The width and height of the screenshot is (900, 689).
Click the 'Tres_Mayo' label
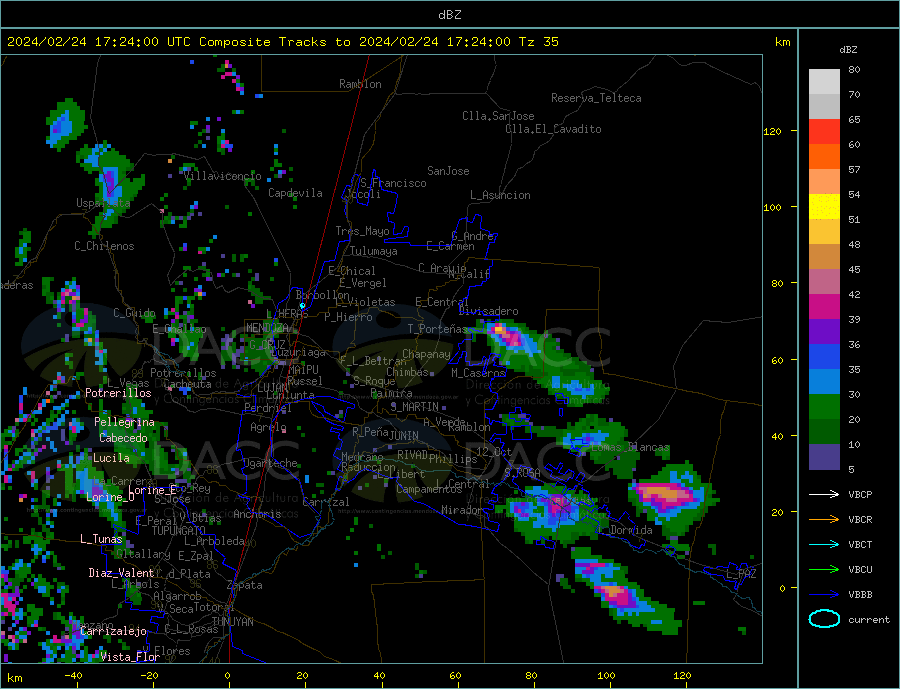pos(363,231)
